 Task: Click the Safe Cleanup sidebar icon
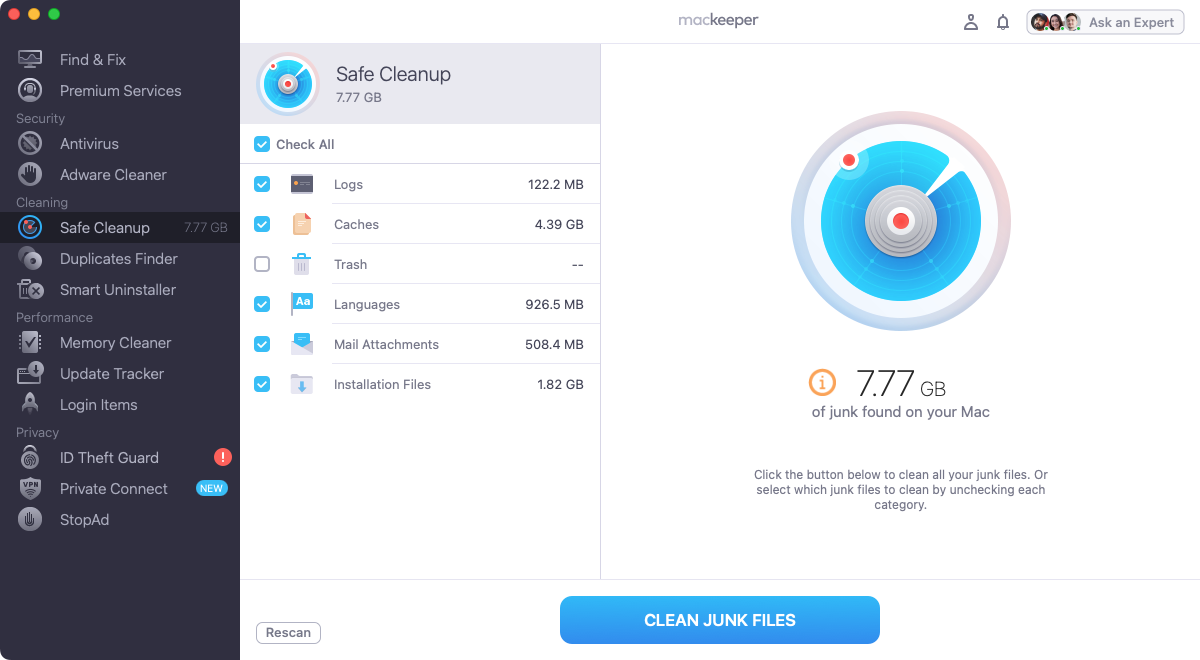[x=30, y=227]
